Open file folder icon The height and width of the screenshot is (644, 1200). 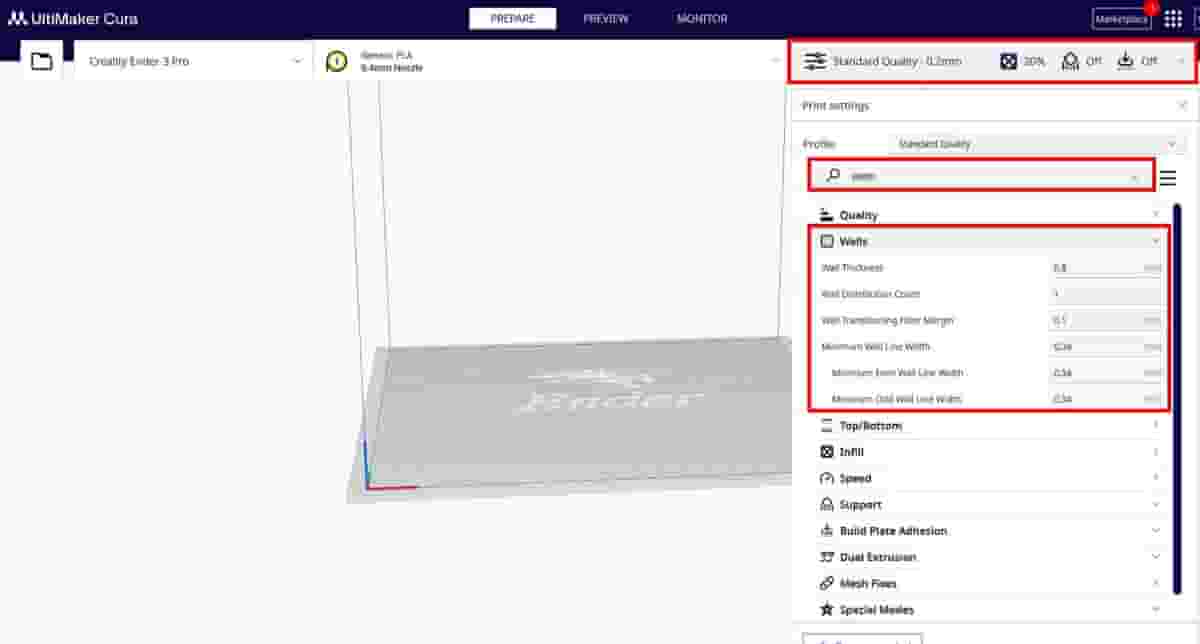tap(41, 62)
